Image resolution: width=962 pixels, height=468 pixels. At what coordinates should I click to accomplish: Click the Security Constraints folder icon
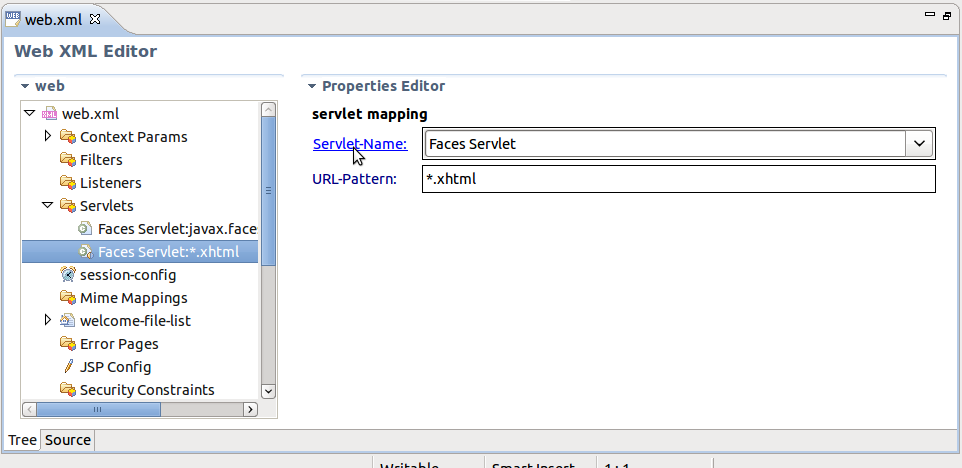click(67, 389)
